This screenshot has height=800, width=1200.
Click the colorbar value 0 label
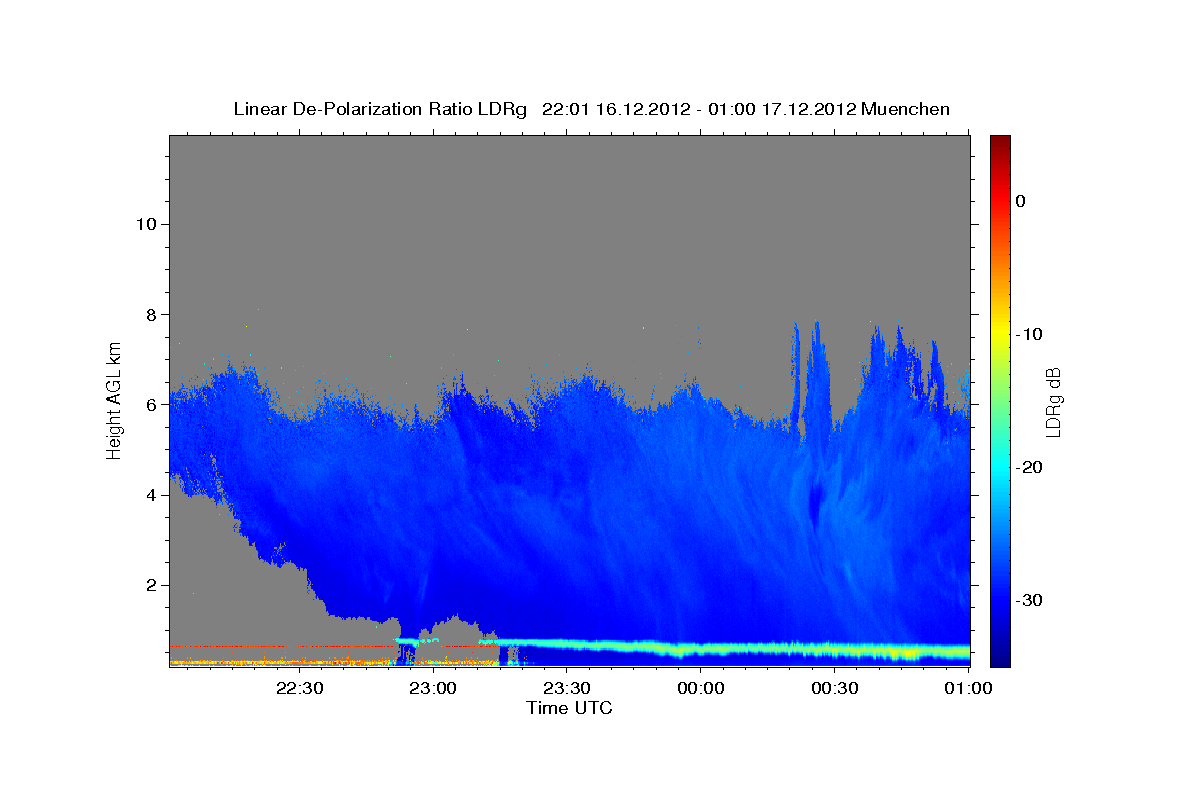[x=1021, y=201]
